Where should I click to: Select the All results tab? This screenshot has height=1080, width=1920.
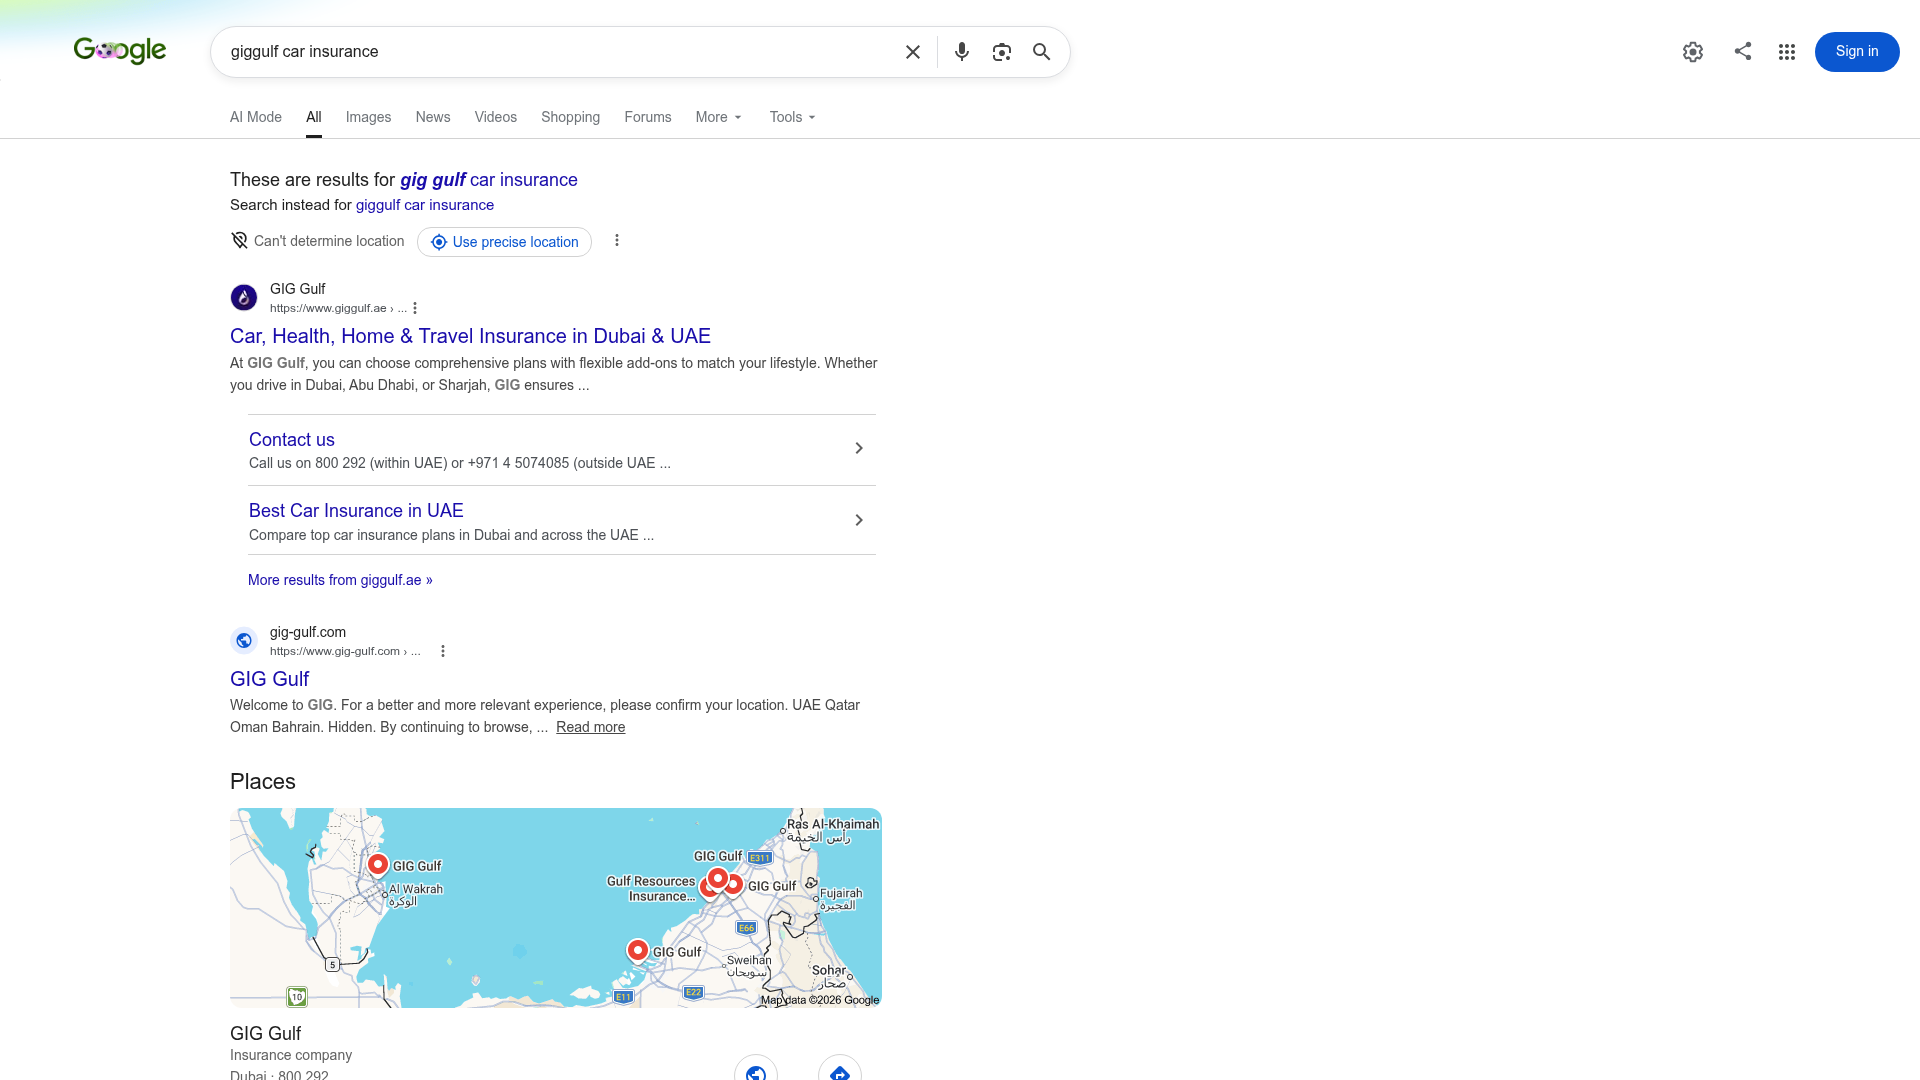pos(314,117)
